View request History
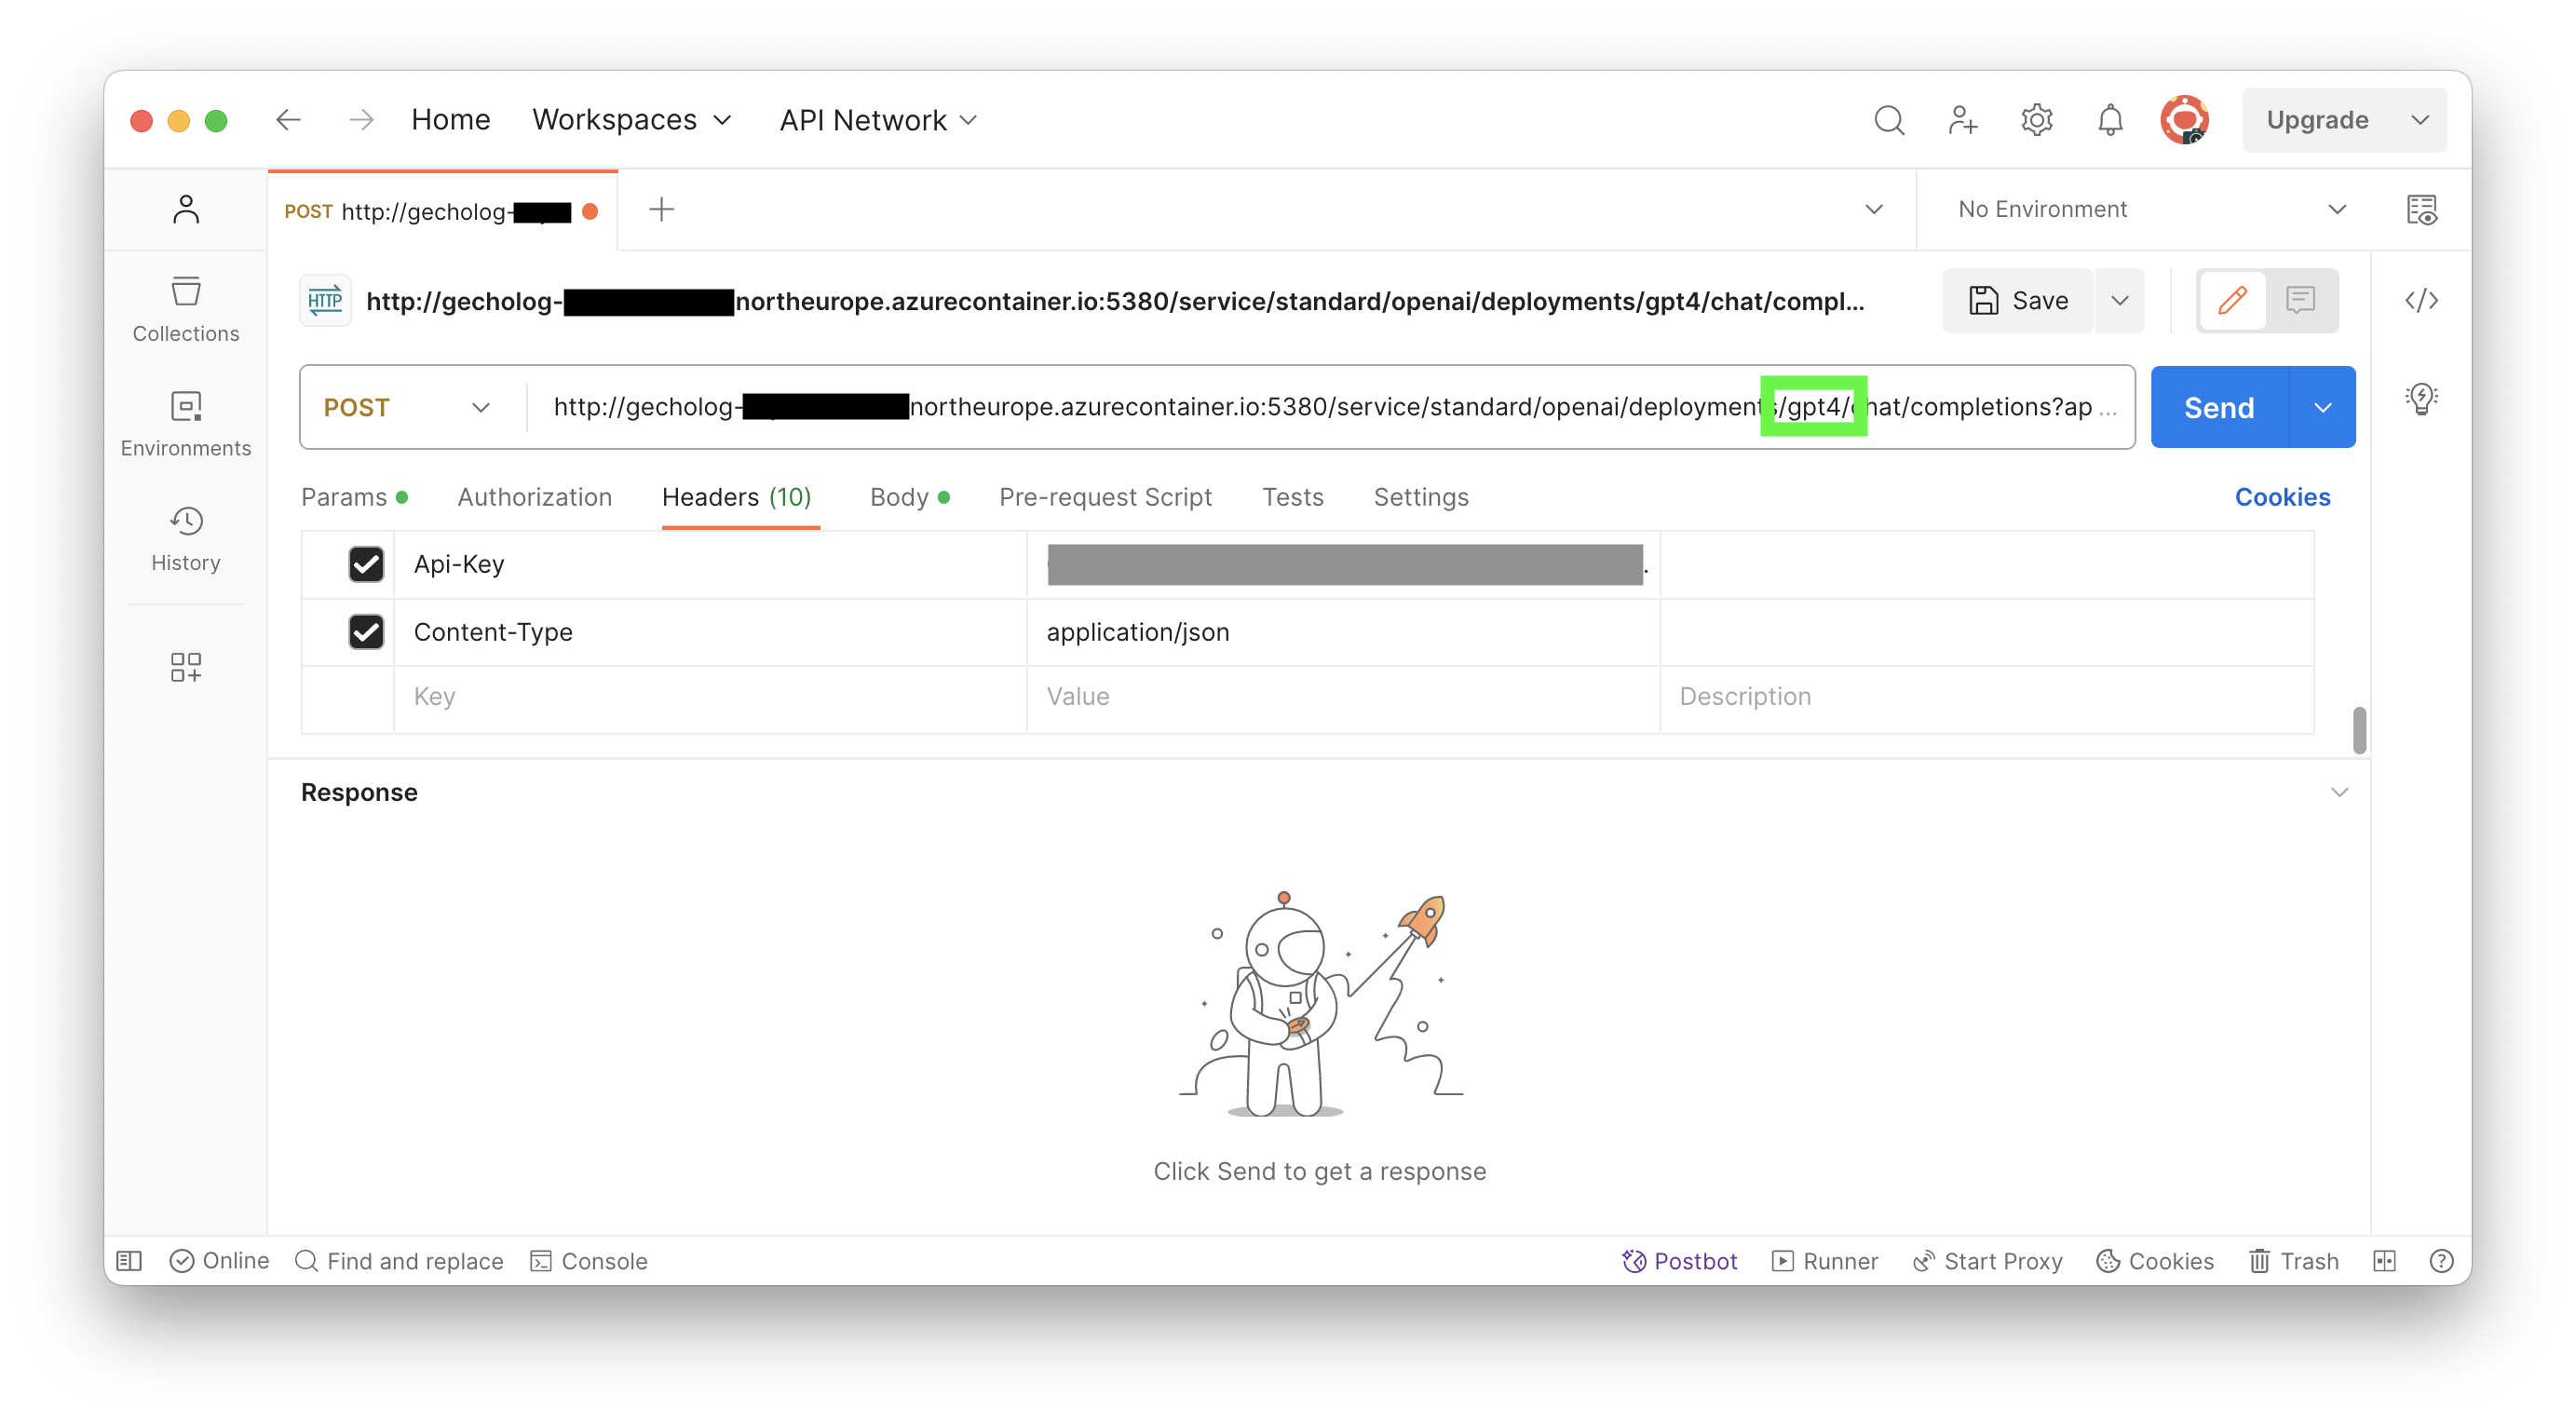The width and height of the screenshot is (2576, 1423). point(185,538)
